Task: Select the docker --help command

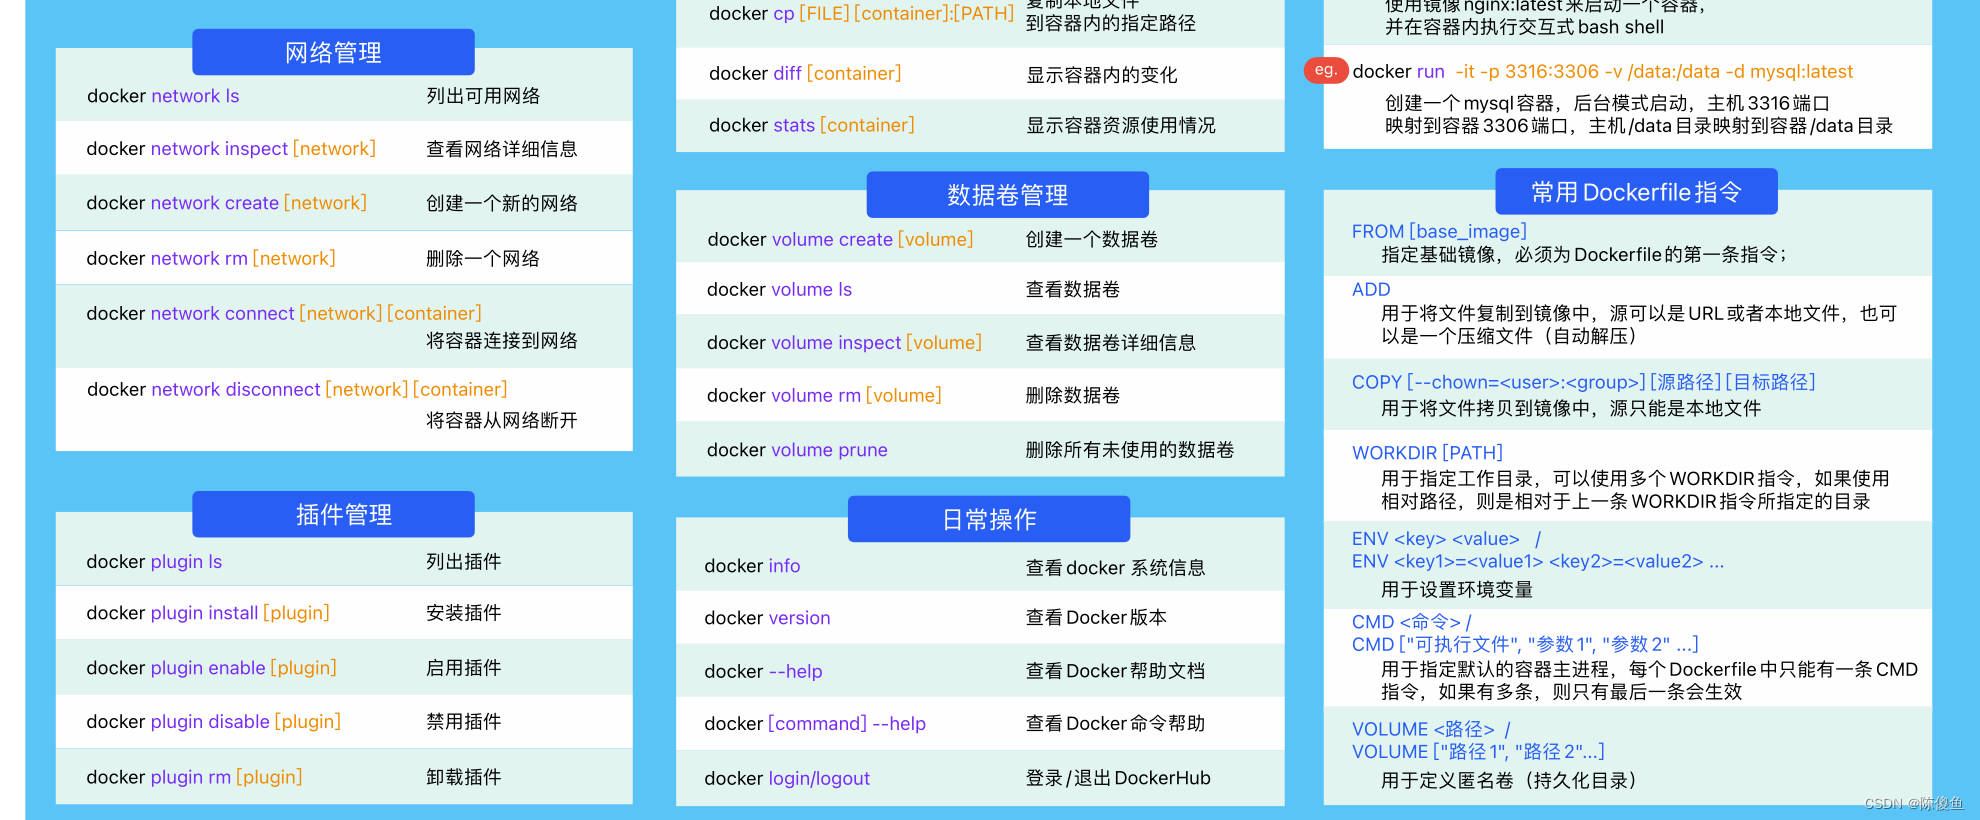Action: 763,671
